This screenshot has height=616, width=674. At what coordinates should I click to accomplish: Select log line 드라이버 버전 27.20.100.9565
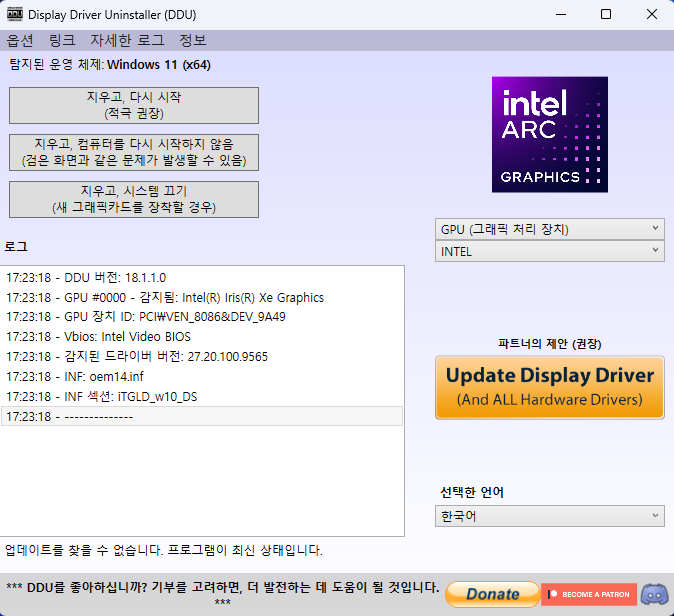pos(202,356)
